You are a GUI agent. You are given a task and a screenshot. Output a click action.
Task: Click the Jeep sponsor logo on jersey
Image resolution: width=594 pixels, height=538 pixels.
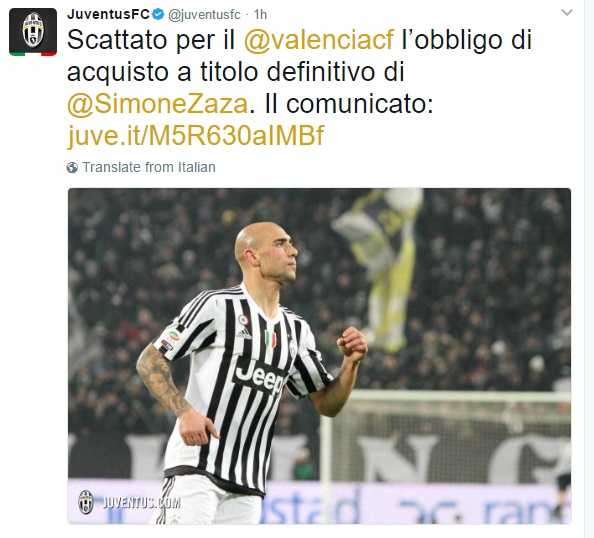[x=259, y=377]
